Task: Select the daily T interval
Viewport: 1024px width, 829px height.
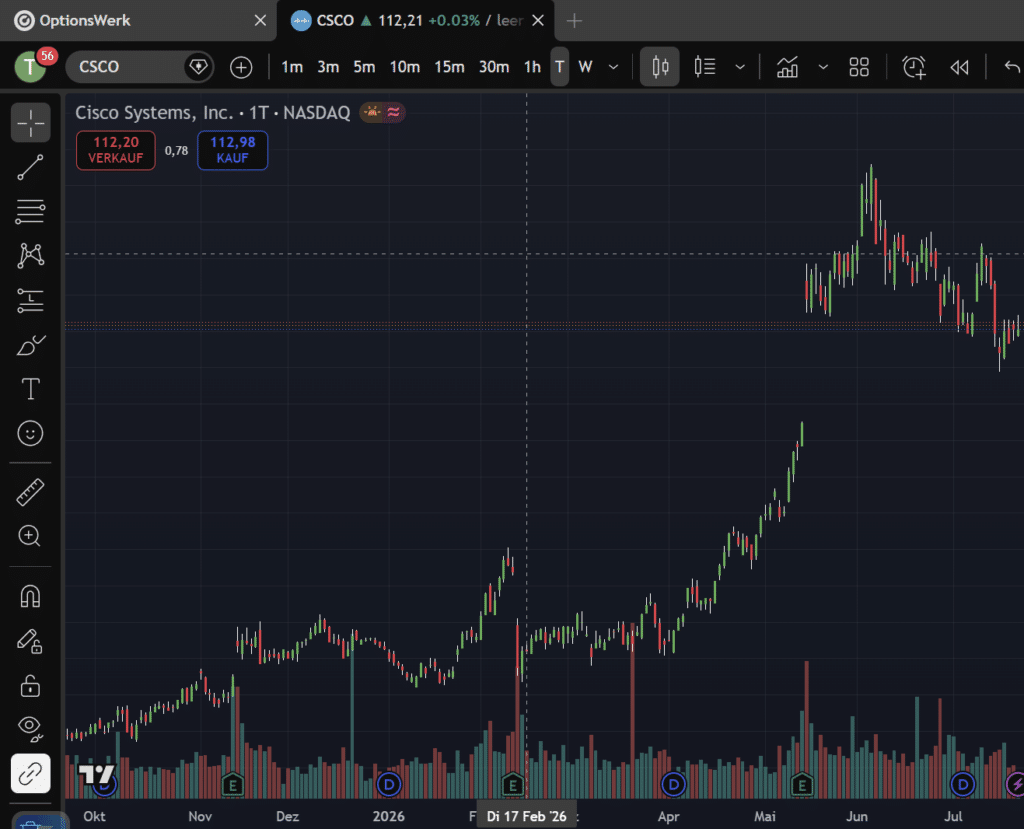Action: 560,67
